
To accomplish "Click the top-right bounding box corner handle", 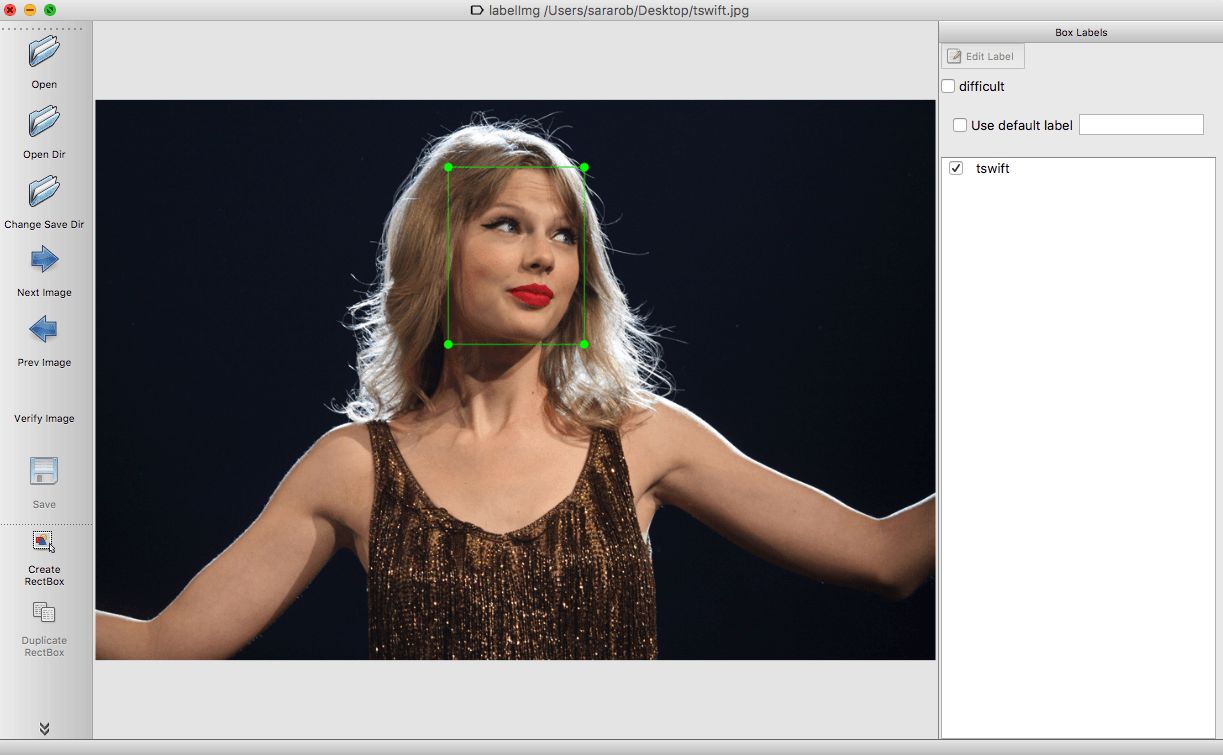I will [584, 167].
